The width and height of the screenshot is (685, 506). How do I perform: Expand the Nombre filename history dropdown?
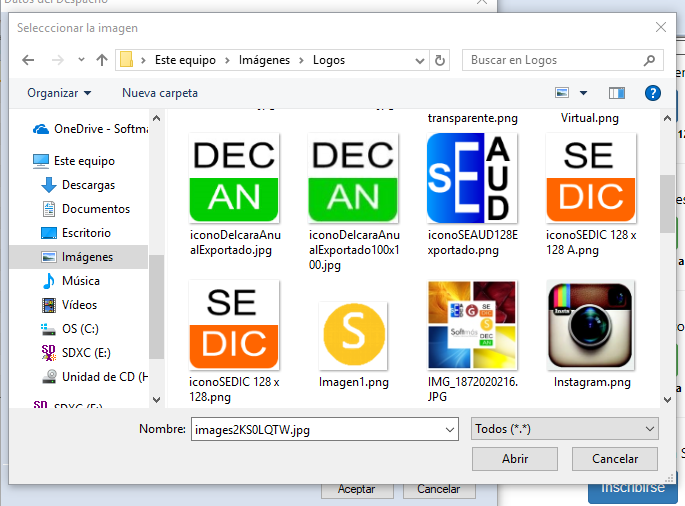449,429
